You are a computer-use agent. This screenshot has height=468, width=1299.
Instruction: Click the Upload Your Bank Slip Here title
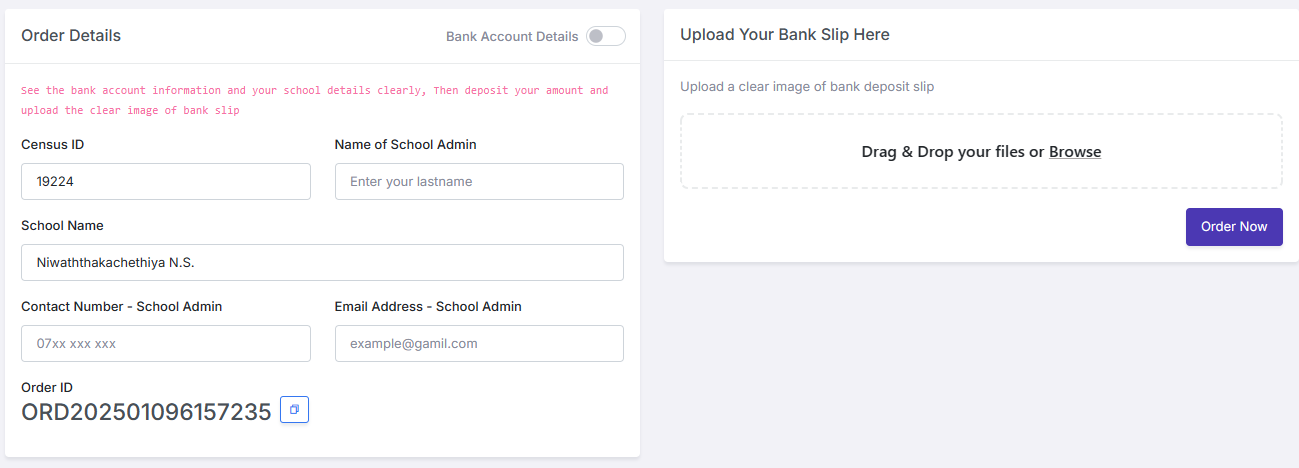click(784, 34)
